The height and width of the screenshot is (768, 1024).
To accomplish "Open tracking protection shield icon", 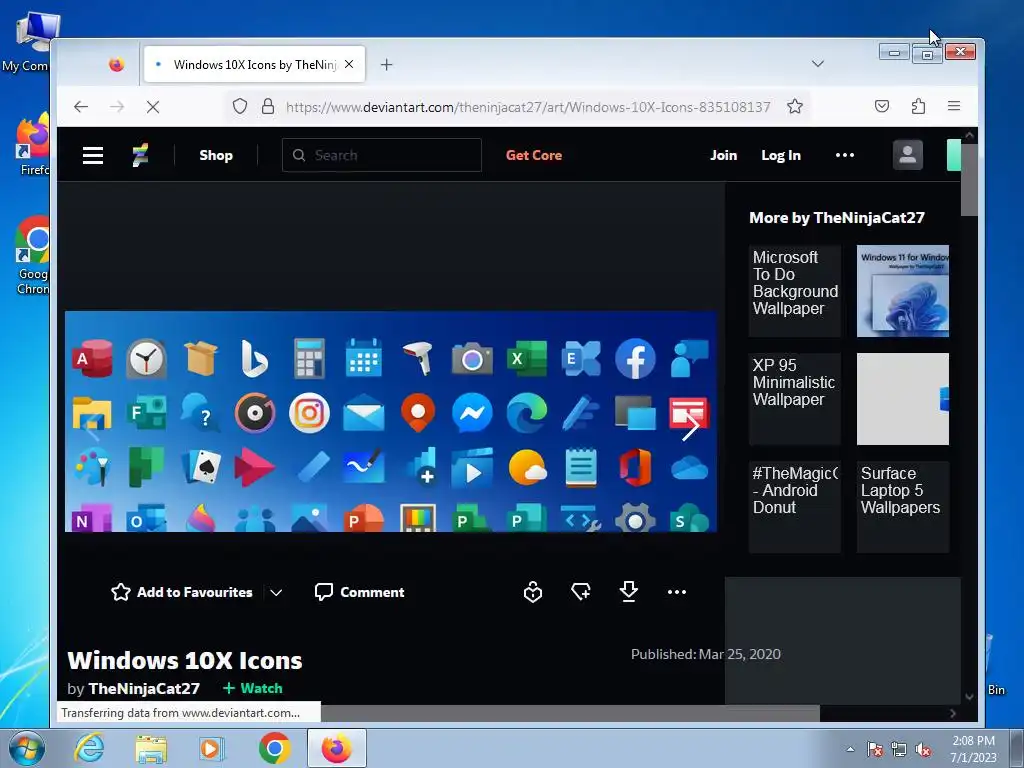I will [240, 106].
